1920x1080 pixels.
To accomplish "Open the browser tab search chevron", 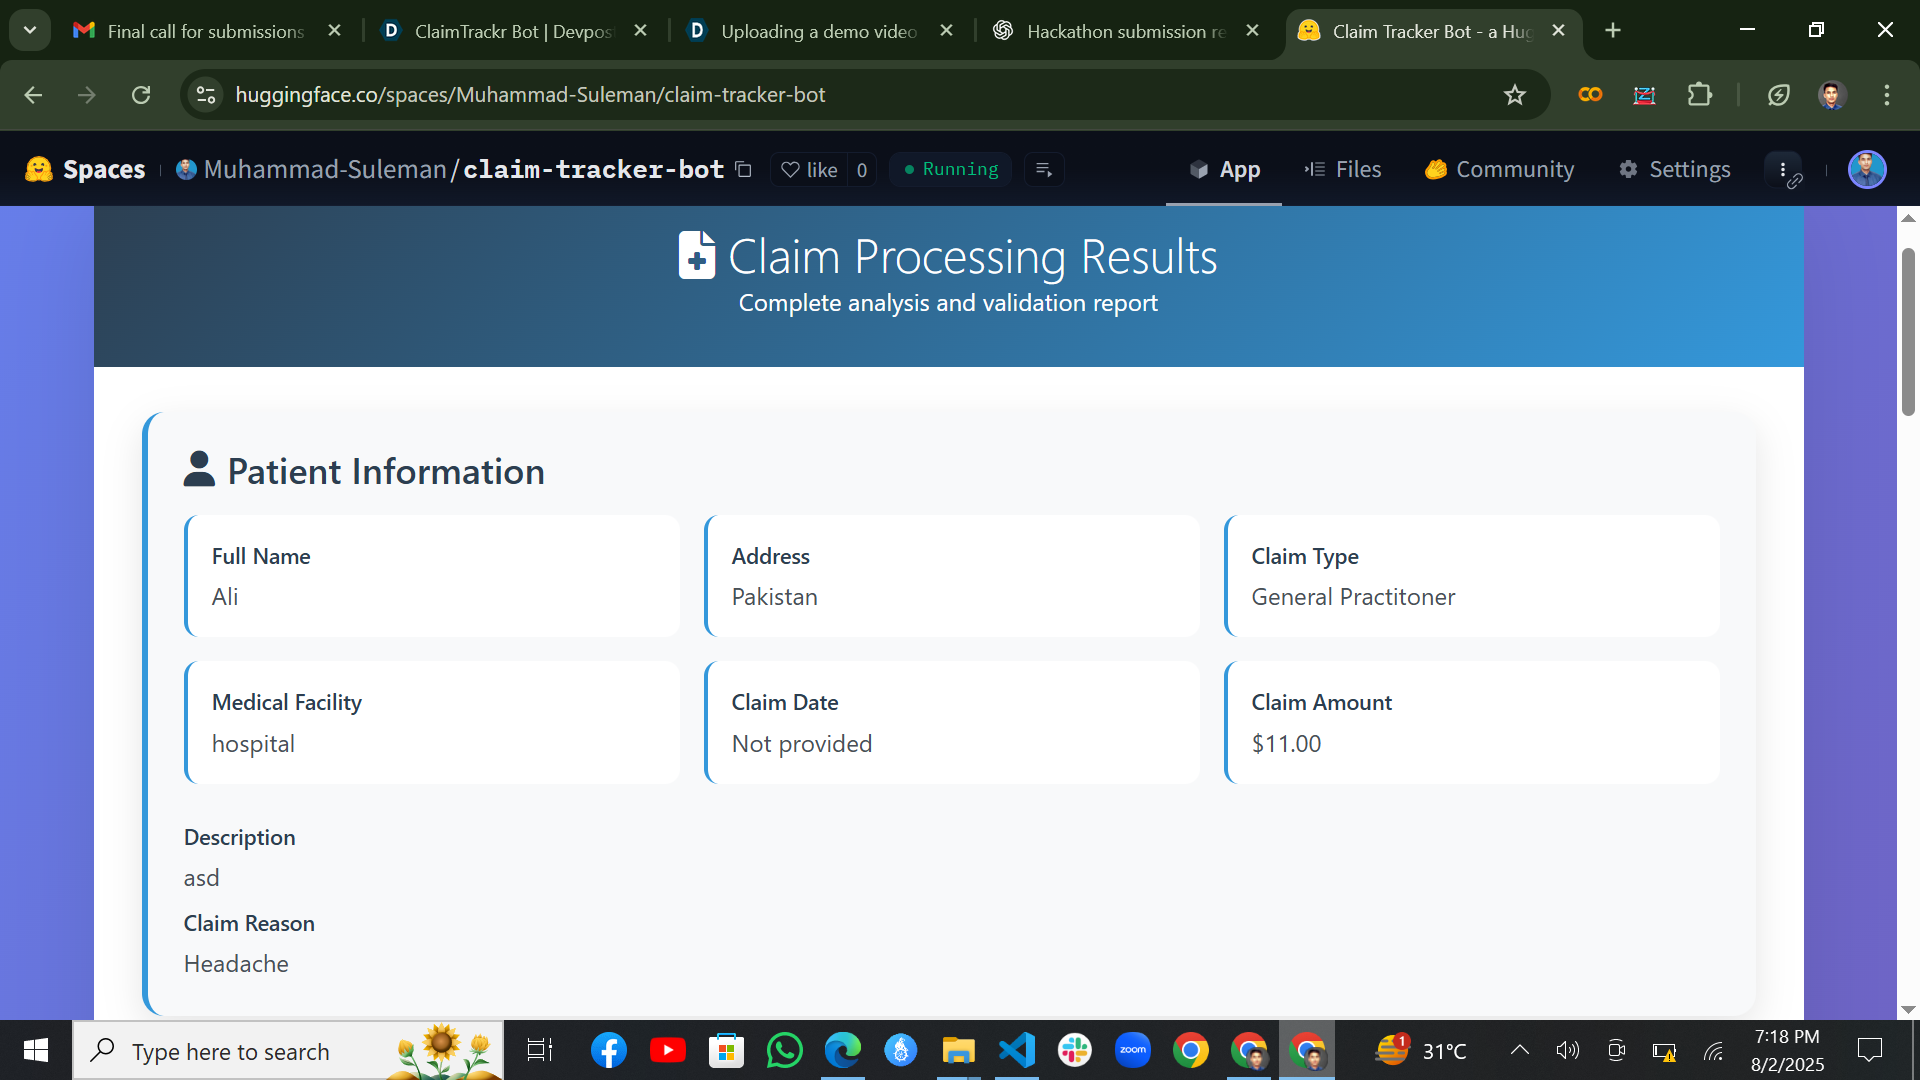I will pos(29,30).
